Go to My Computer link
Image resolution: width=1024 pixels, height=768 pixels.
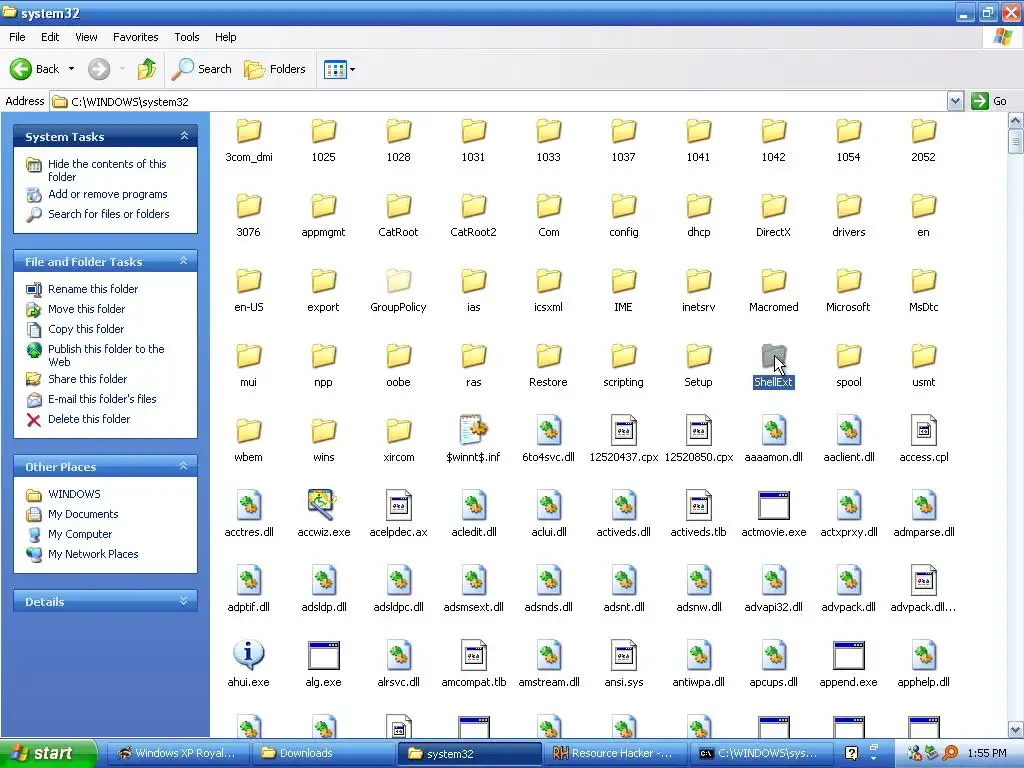[80, 534]
